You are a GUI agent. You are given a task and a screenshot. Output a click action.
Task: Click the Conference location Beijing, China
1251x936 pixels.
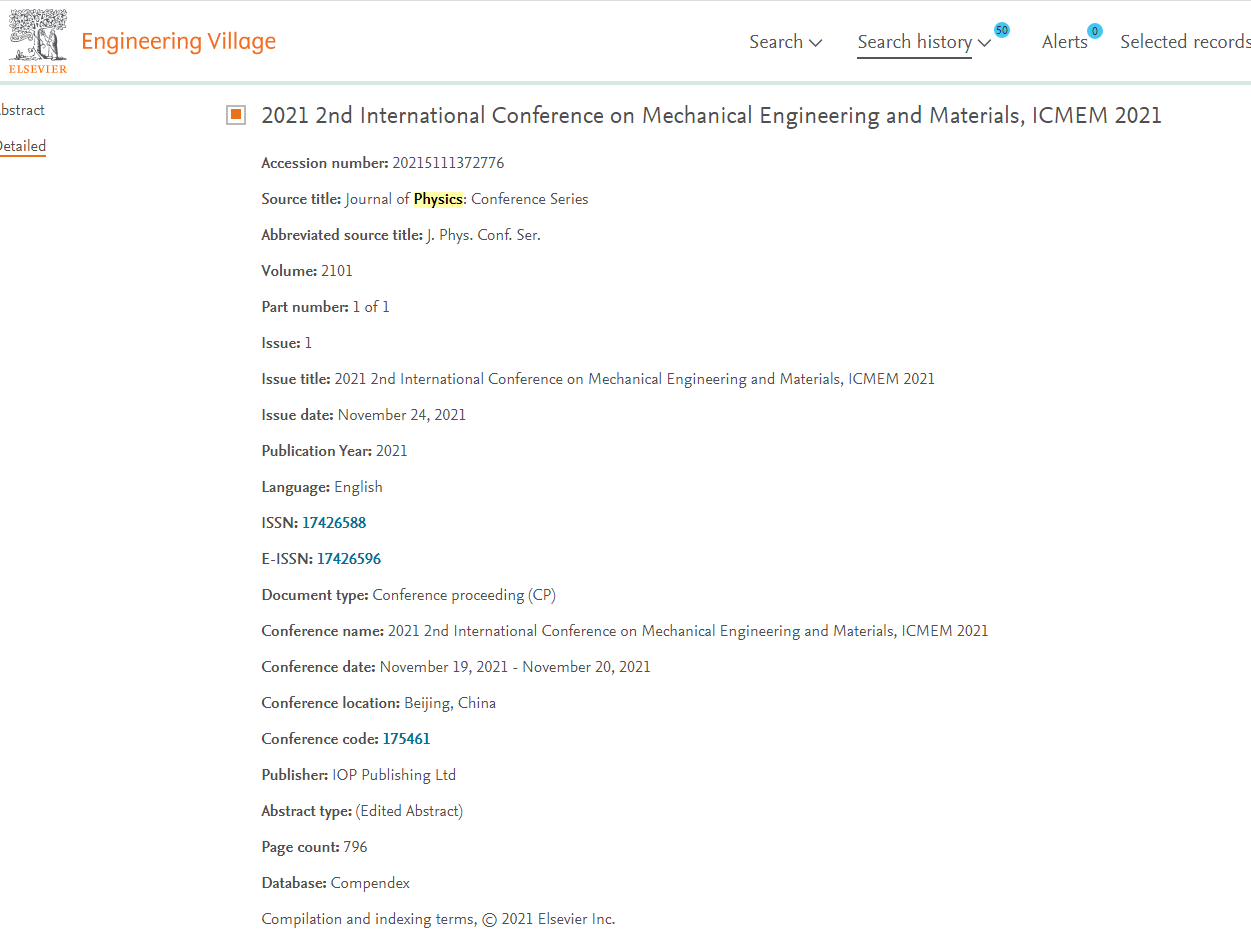tap(450, 703)
